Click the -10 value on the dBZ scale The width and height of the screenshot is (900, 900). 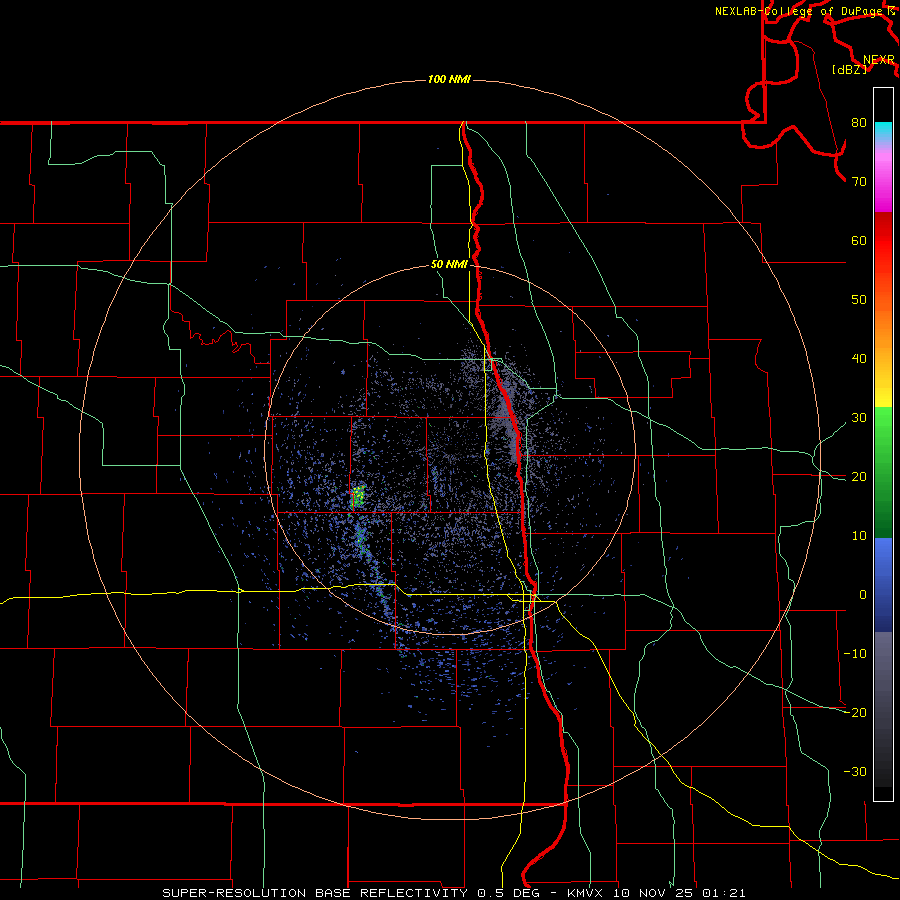click(x=855, y=654)
